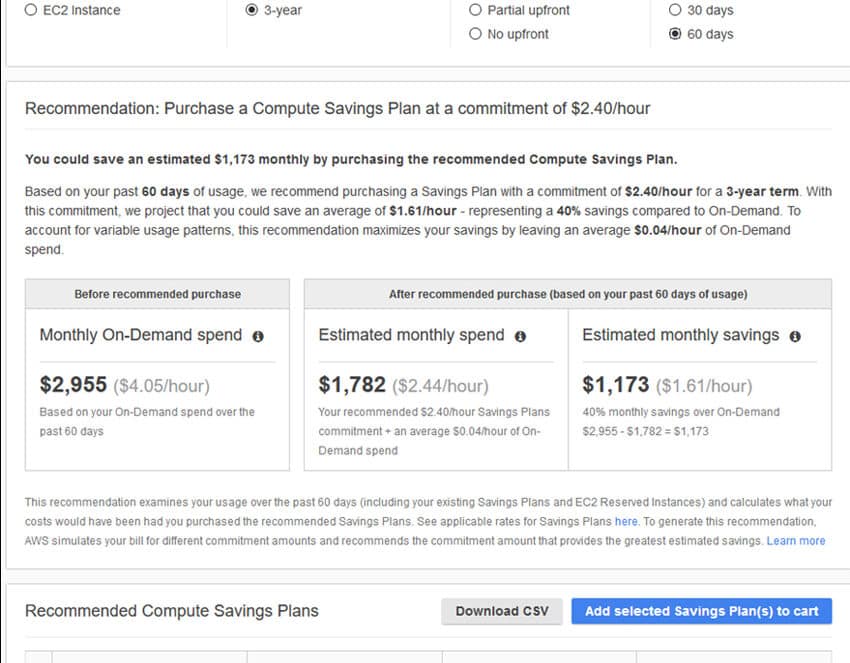Image resolution: width=850 pixels, height=663 pixels.
Task: Click the Recommended Compute Savings Plans heading
Action: tap(172, 611)
